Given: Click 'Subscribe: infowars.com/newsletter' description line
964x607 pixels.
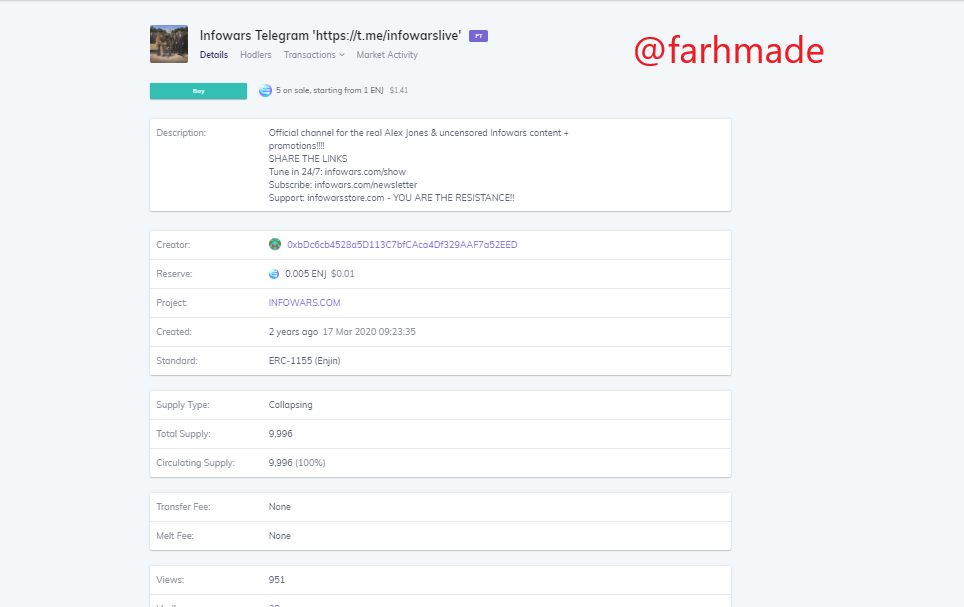Looking at the screenshot, I should pyautogui.click(x=343, y=184).
